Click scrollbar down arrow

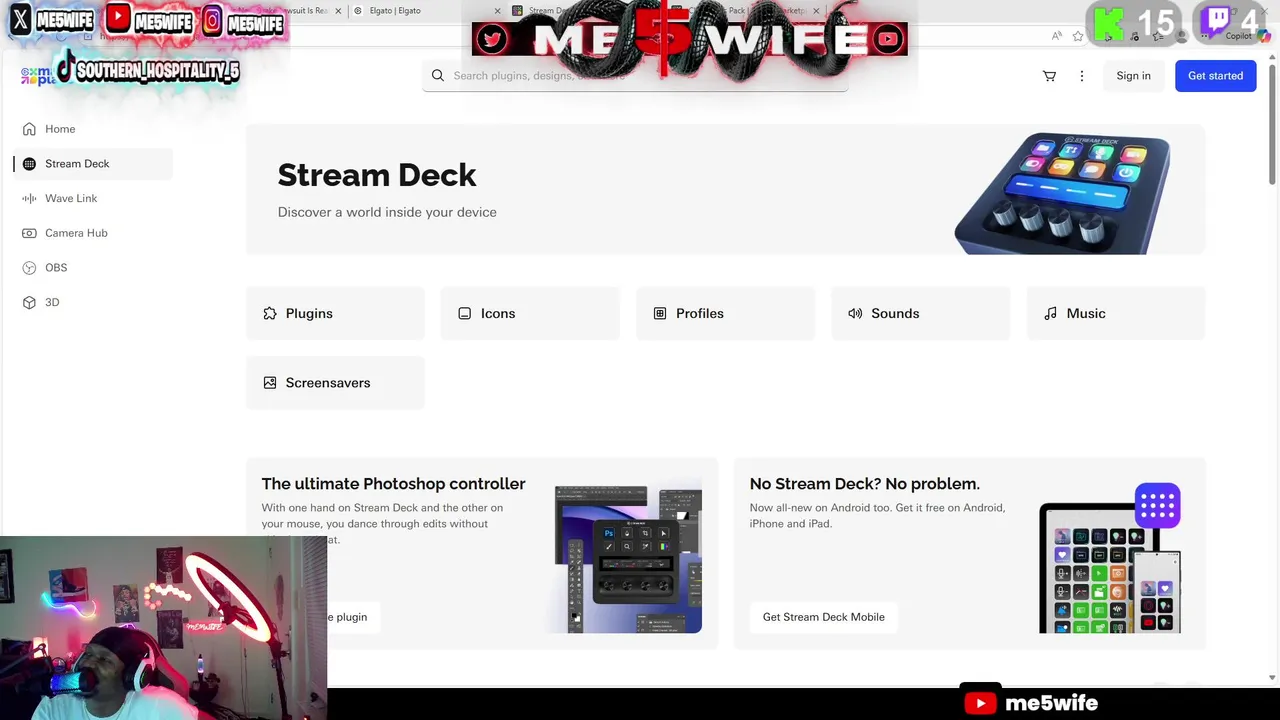1272,678
